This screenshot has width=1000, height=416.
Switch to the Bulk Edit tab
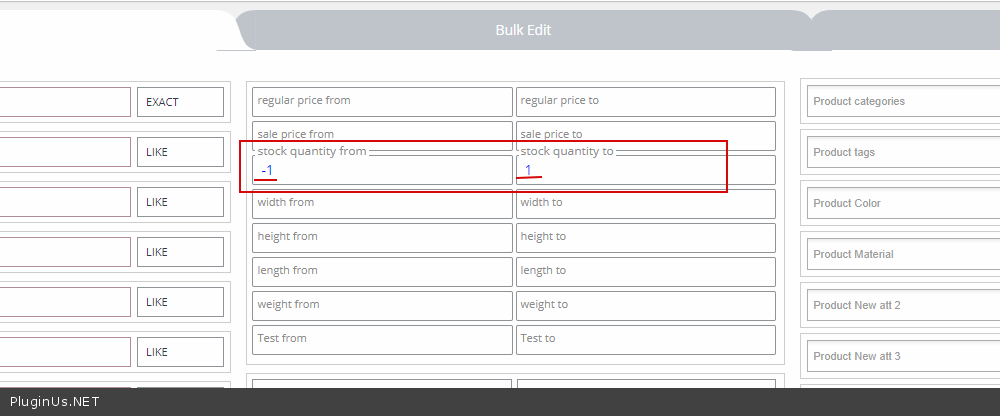coord(523,30)
